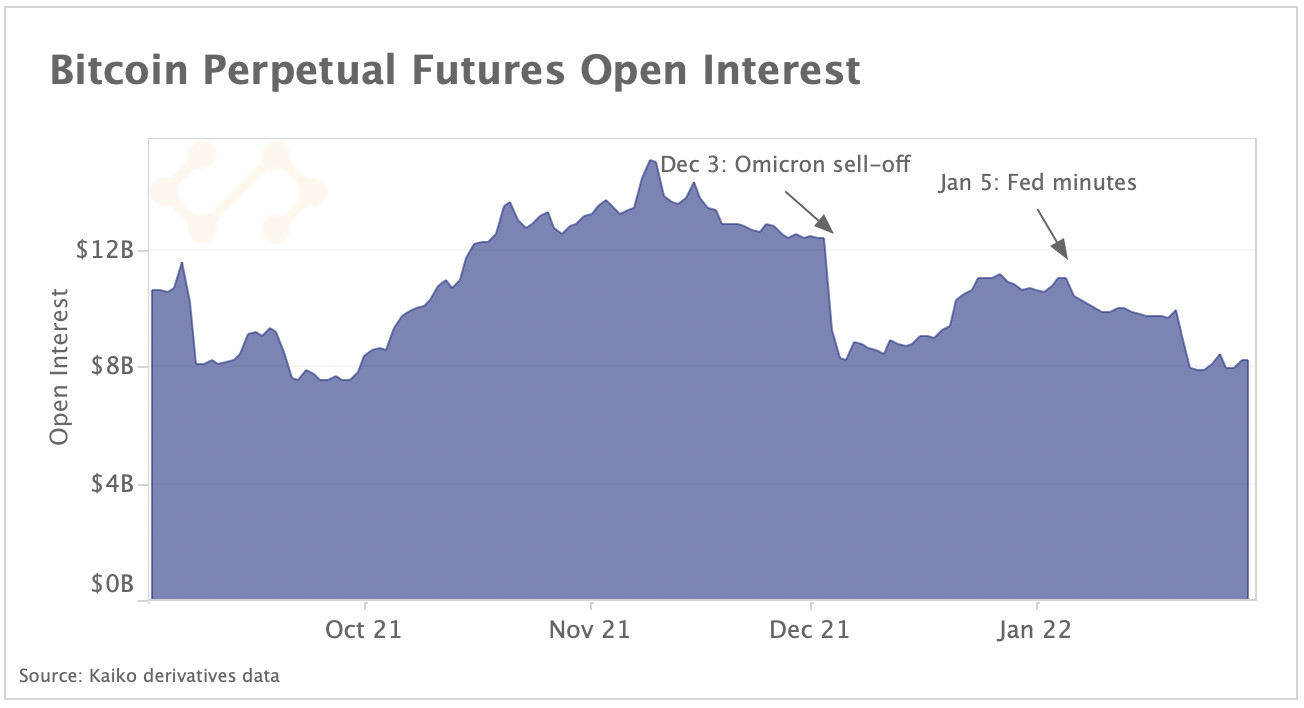
Task: Click the Kaiko watermark logo
Action: 238,190
